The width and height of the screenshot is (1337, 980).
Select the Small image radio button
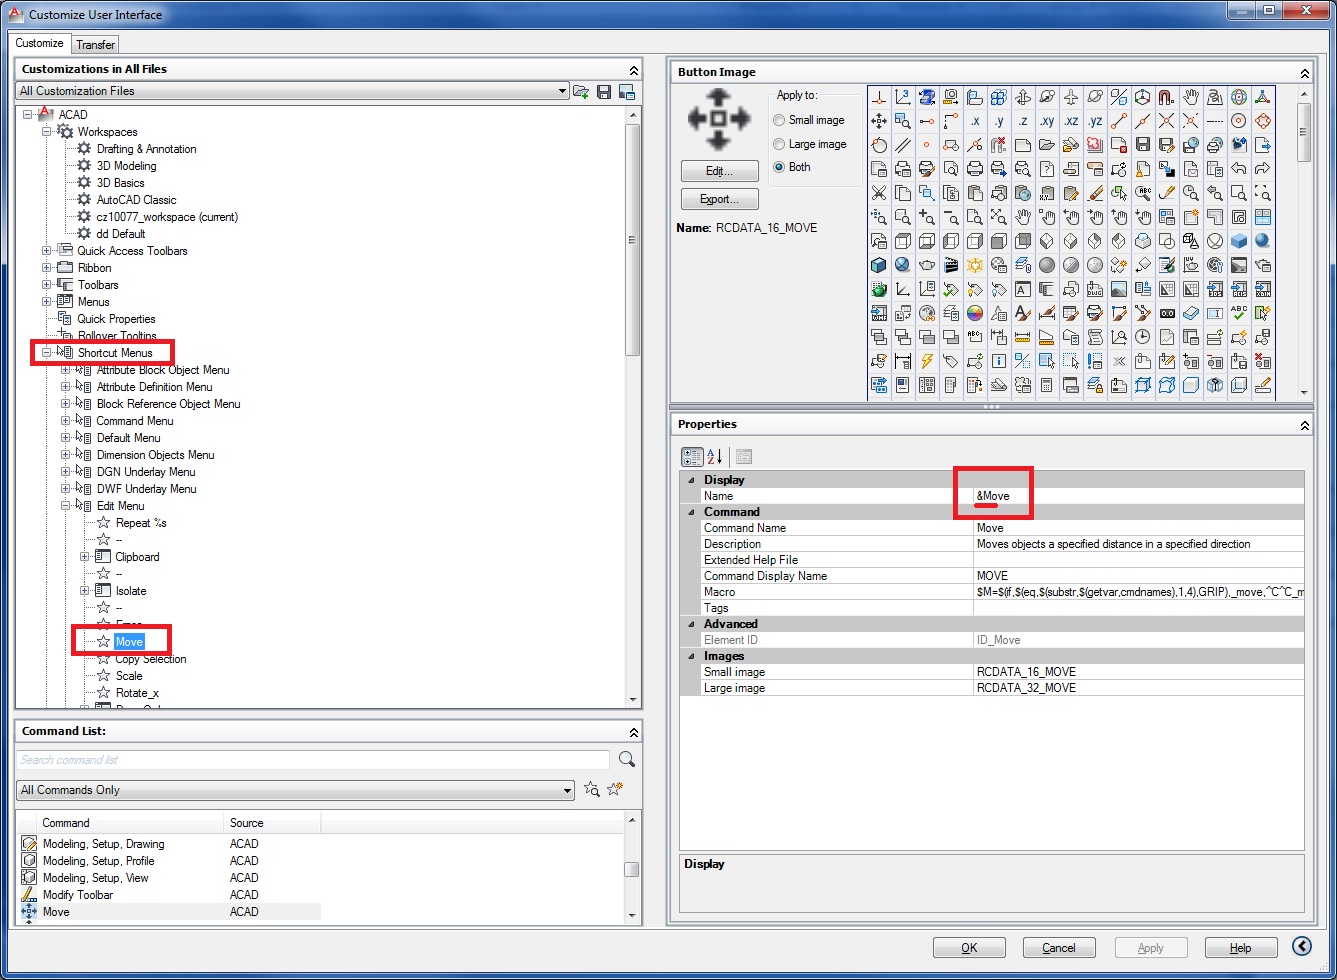[779, 120]
